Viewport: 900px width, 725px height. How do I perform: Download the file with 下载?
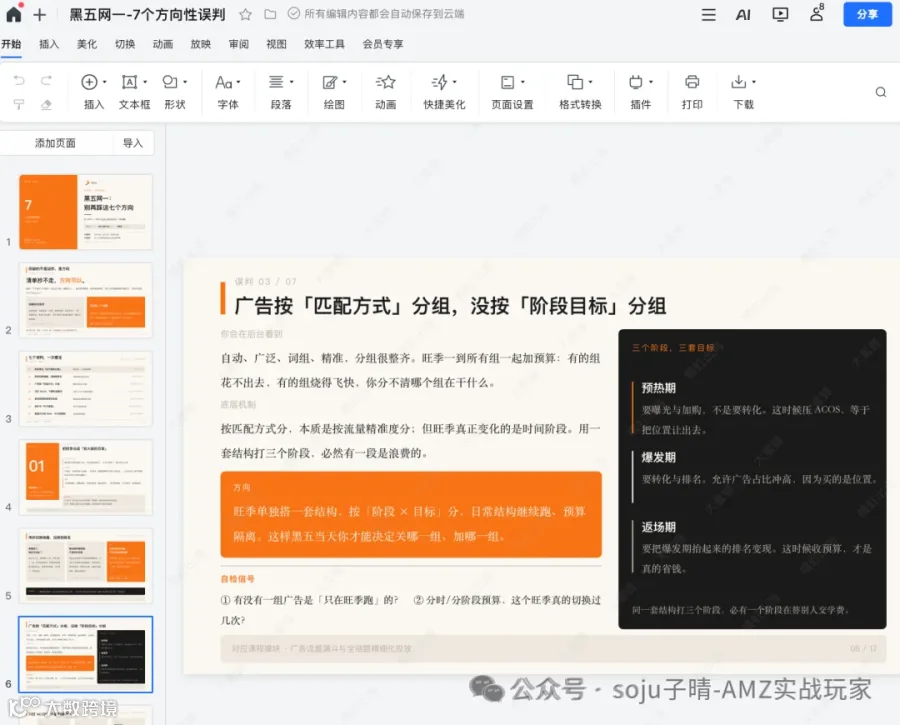[x=743, y=92]
